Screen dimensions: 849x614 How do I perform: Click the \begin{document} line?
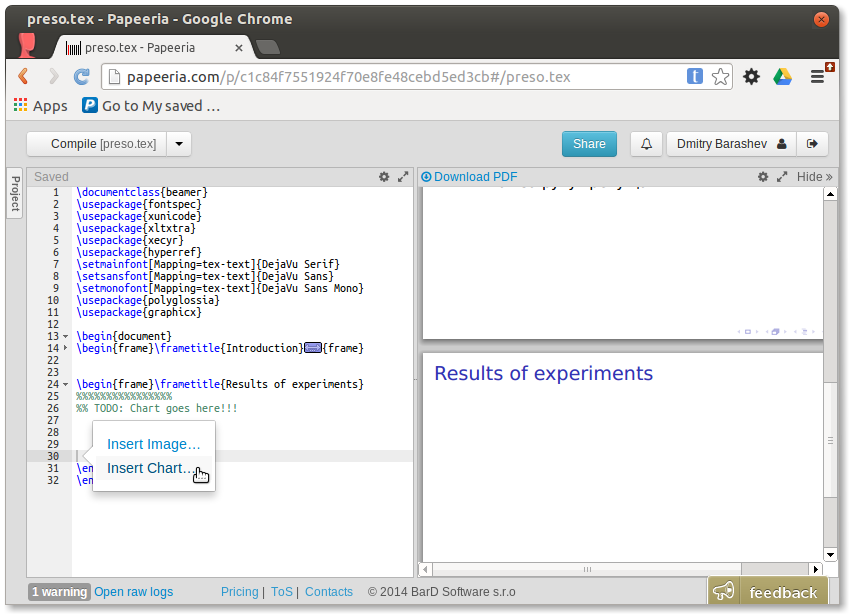(124, 336)
